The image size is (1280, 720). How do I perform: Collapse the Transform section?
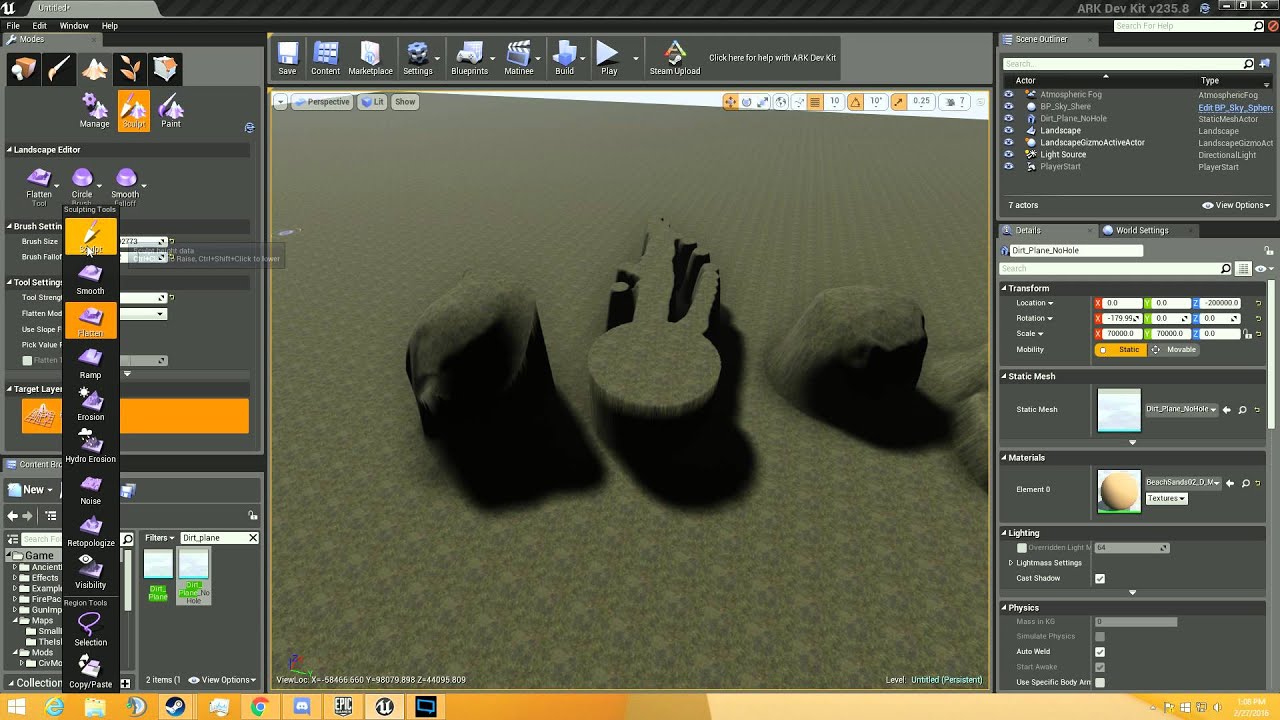coord(1005,288)
